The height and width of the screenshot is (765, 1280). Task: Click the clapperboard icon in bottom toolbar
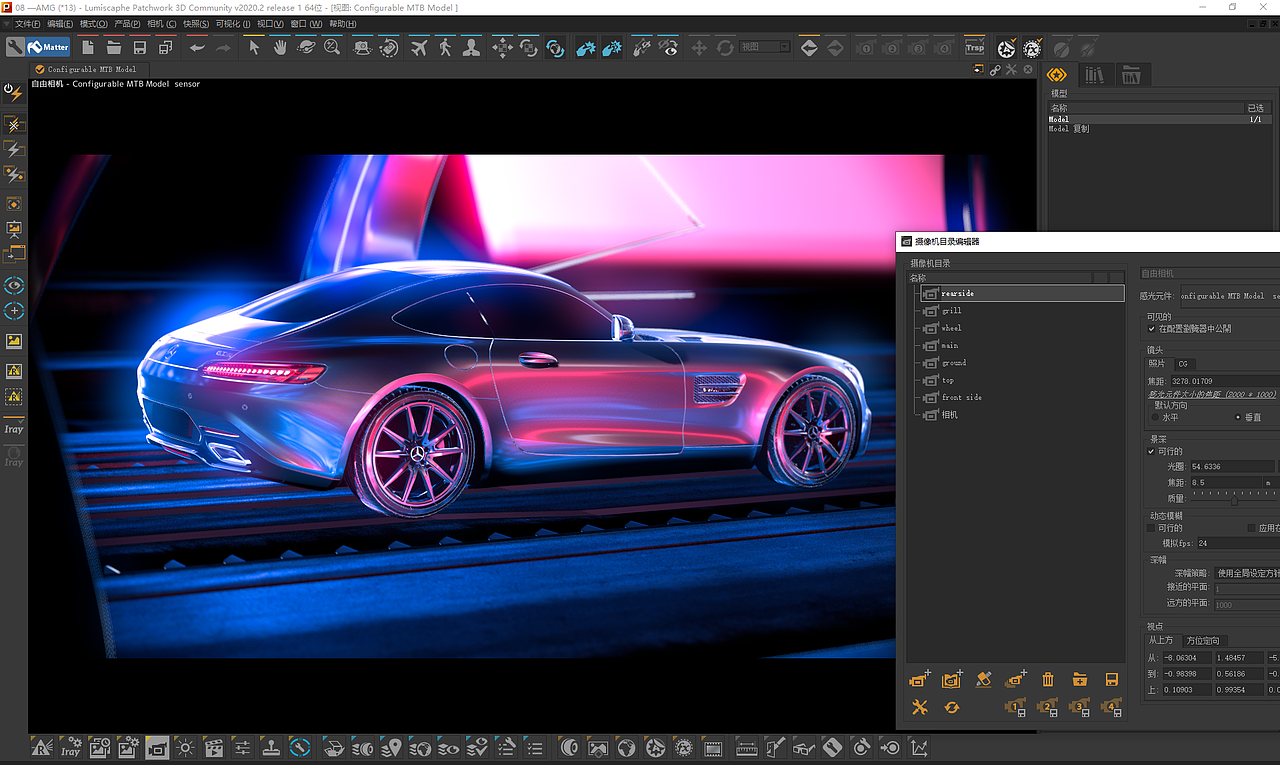point(213,747)
